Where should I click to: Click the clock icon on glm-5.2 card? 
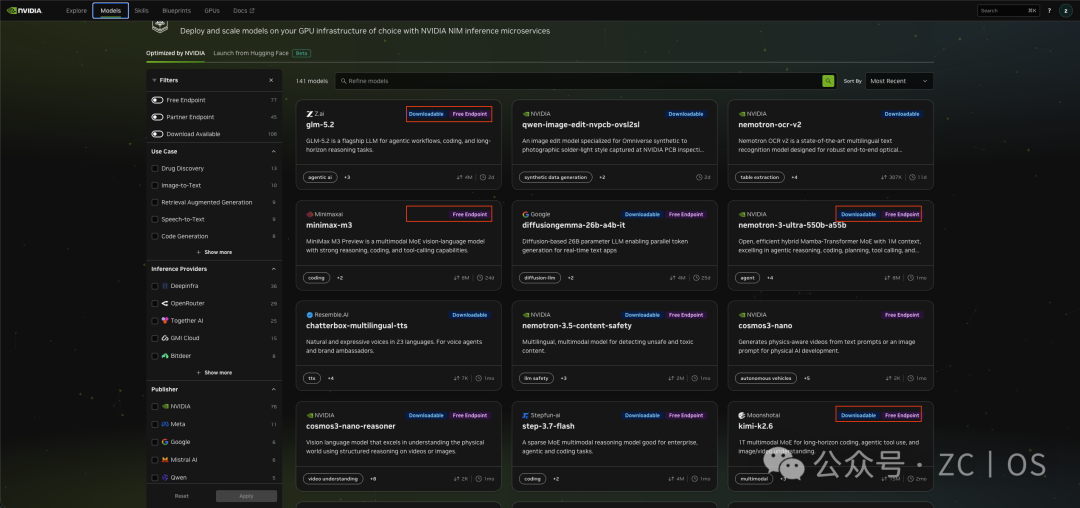pos(482,177)
